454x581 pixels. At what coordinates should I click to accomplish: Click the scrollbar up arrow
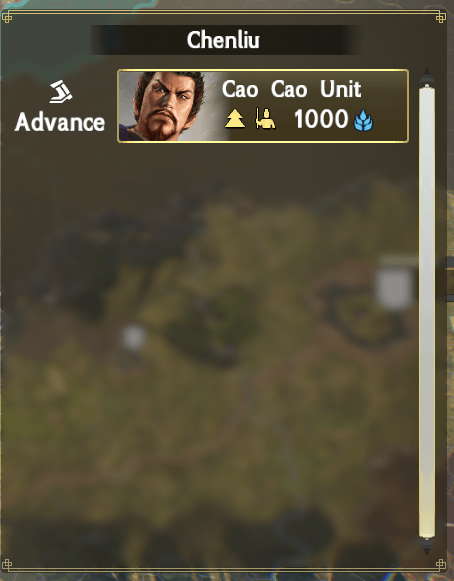(427, 76)
